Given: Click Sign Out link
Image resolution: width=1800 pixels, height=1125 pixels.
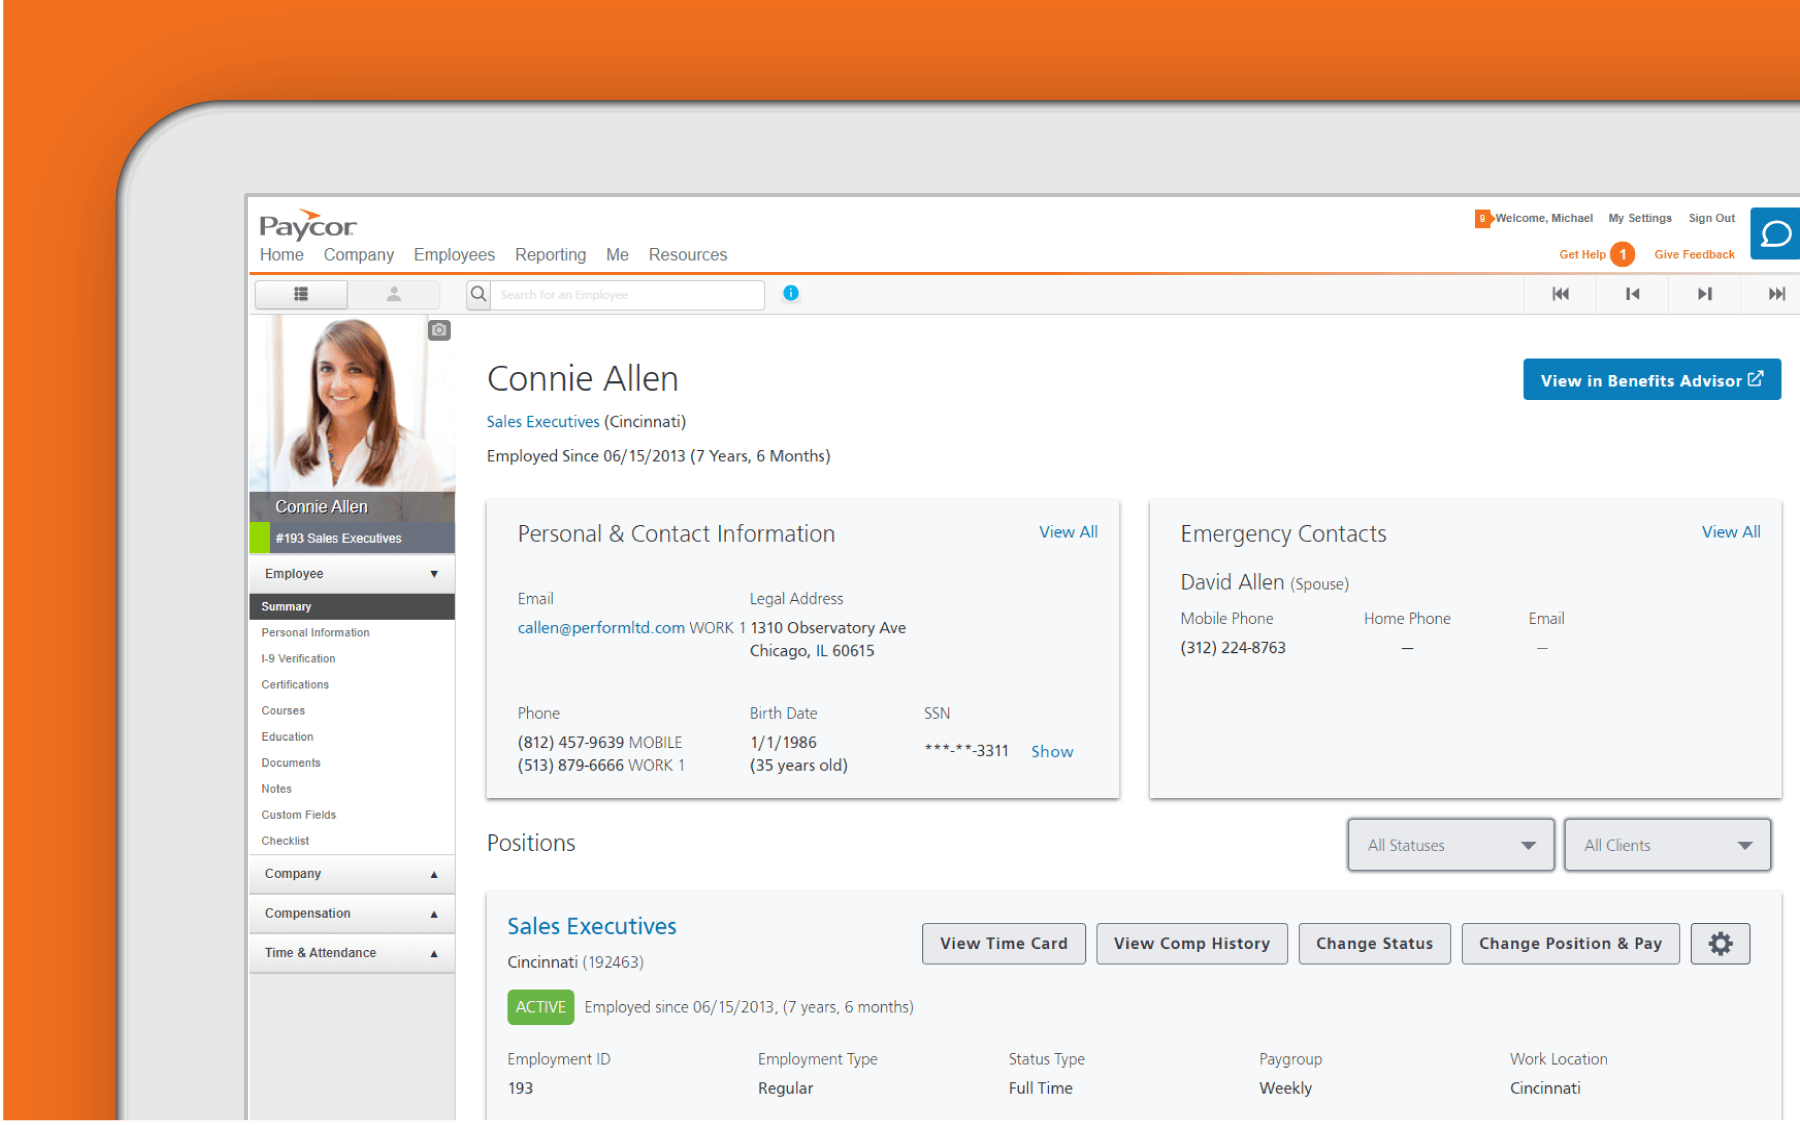Looking at the screenshot, I should [x=1712, y=218].
